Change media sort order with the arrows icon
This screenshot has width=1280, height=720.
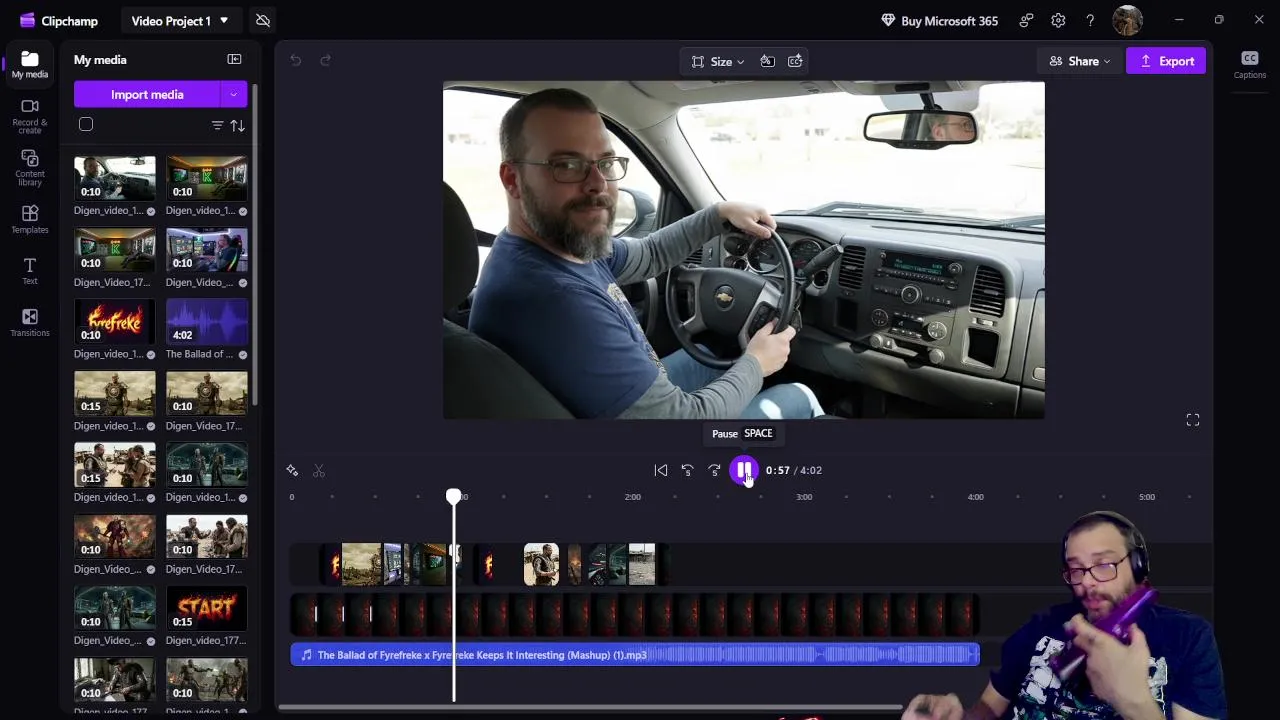(238, 125)
